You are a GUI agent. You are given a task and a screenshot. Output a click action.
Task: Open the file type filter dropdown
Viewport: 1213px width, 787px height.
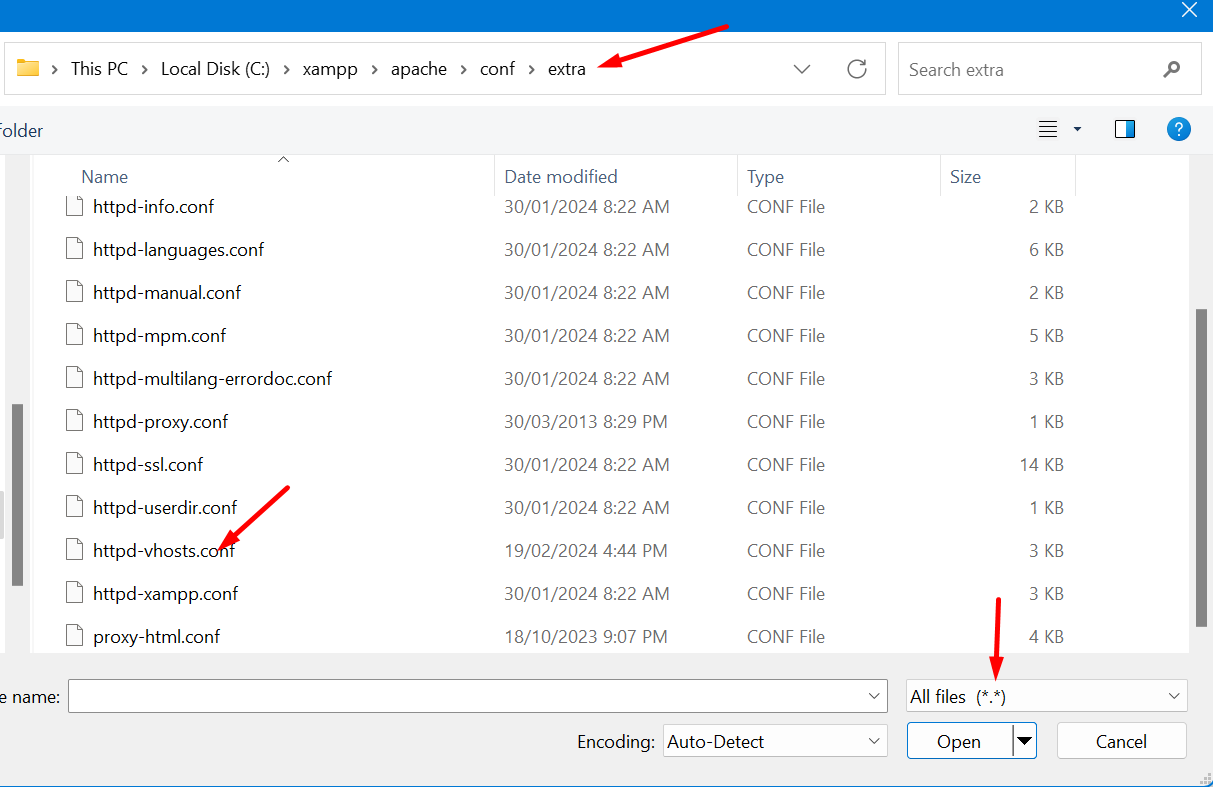(1045, 695)
